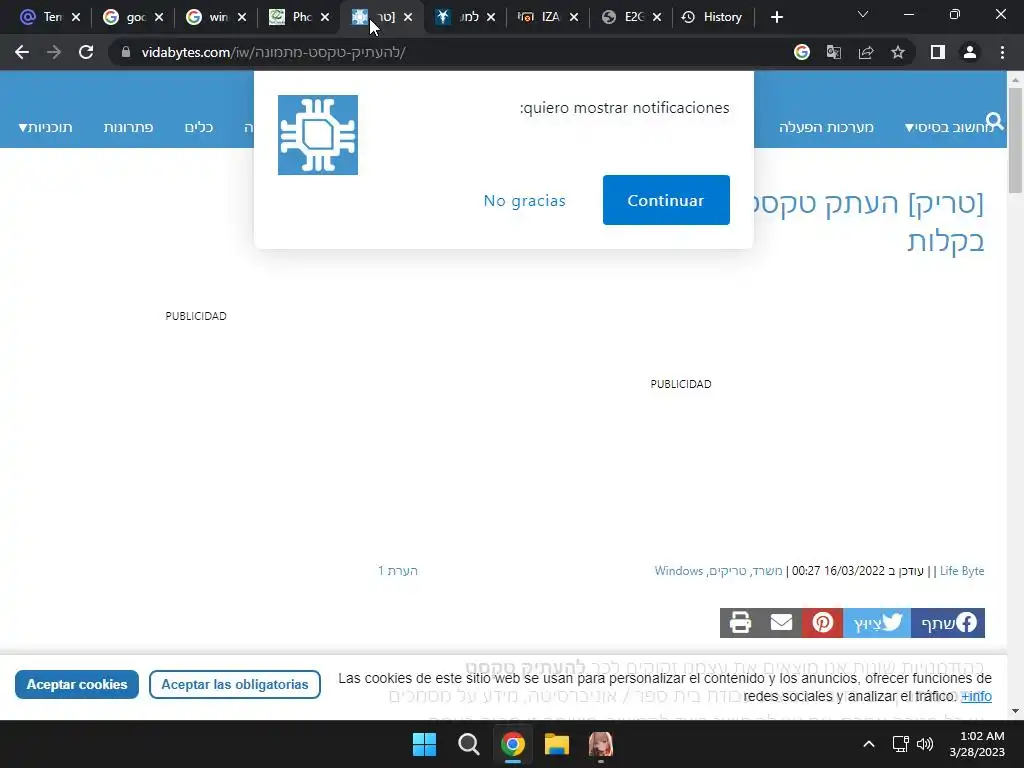
Task: Click Aceptar cookies button
Action: [77, 684]
